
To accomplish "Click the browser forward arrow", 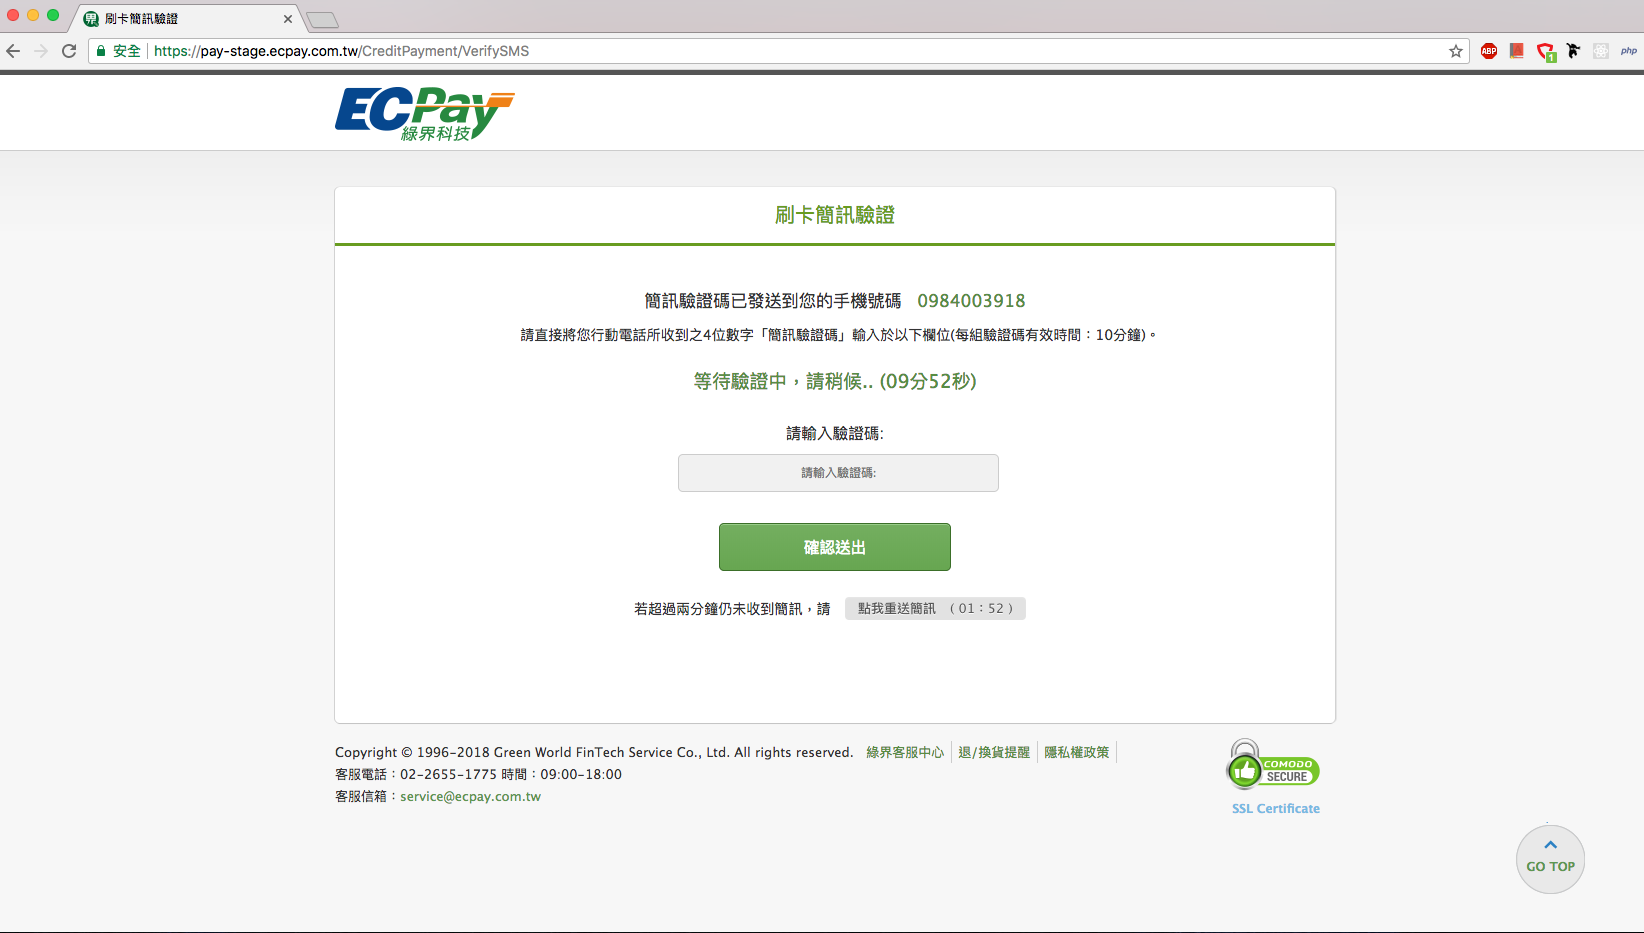I will click(x=41, y=51).
